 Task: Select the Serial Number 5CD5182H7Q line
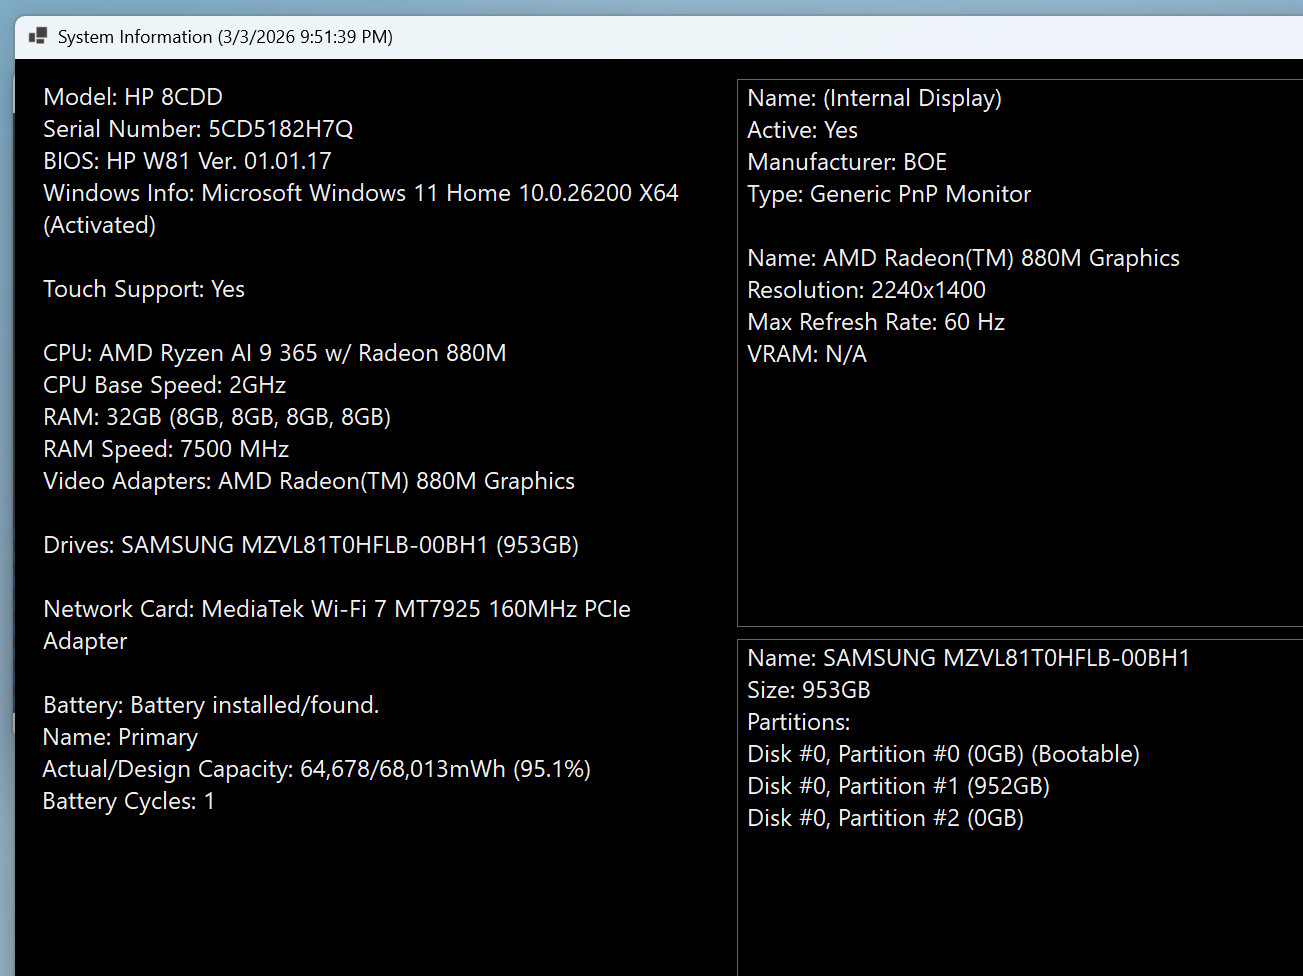click(x=198, y=129)
